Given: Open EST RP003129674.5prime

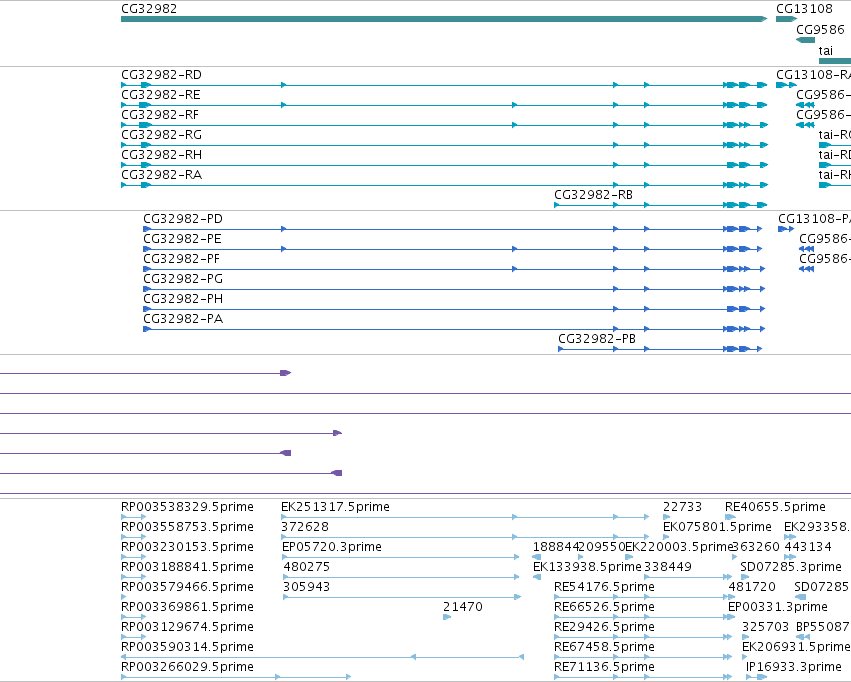Looking at the screenshot, I should point(187,627).
